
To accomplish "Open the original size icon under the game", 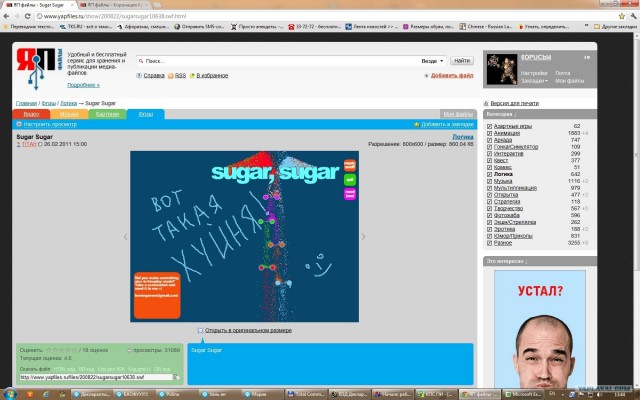I will [200, 330].
